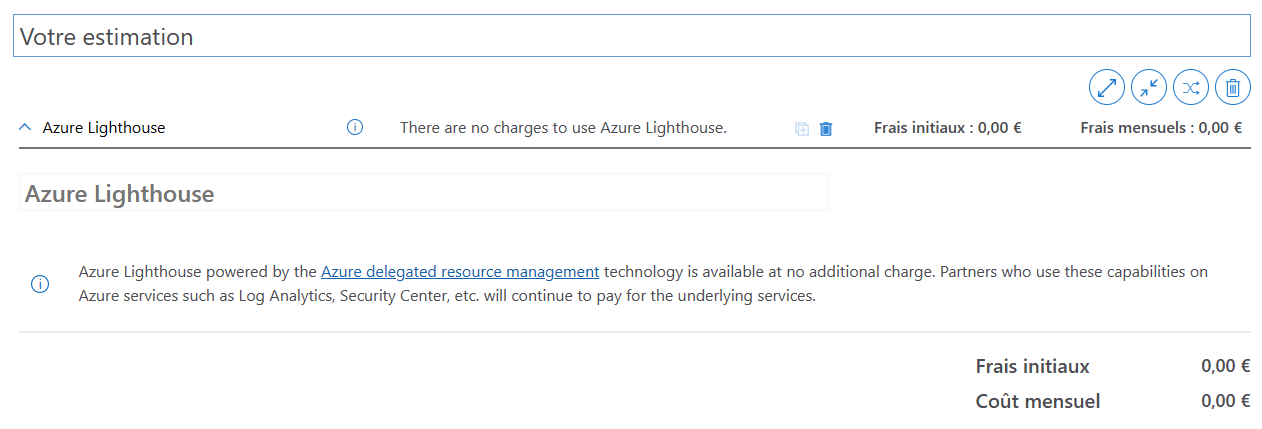Click the row's Frais mensuels 0,00 € summary
This screenshot has width=1262, height=429.
pyautogui.click(x=1161, y=128)
